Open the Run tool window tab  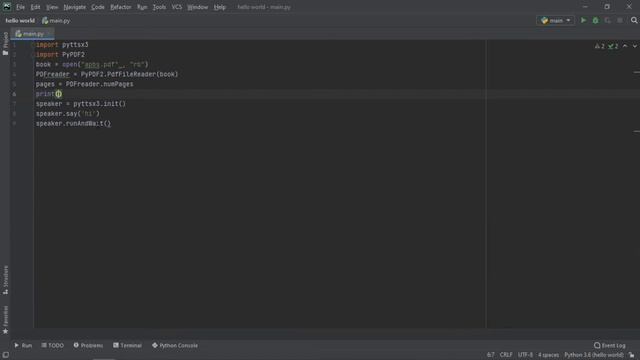click(23, 345)
